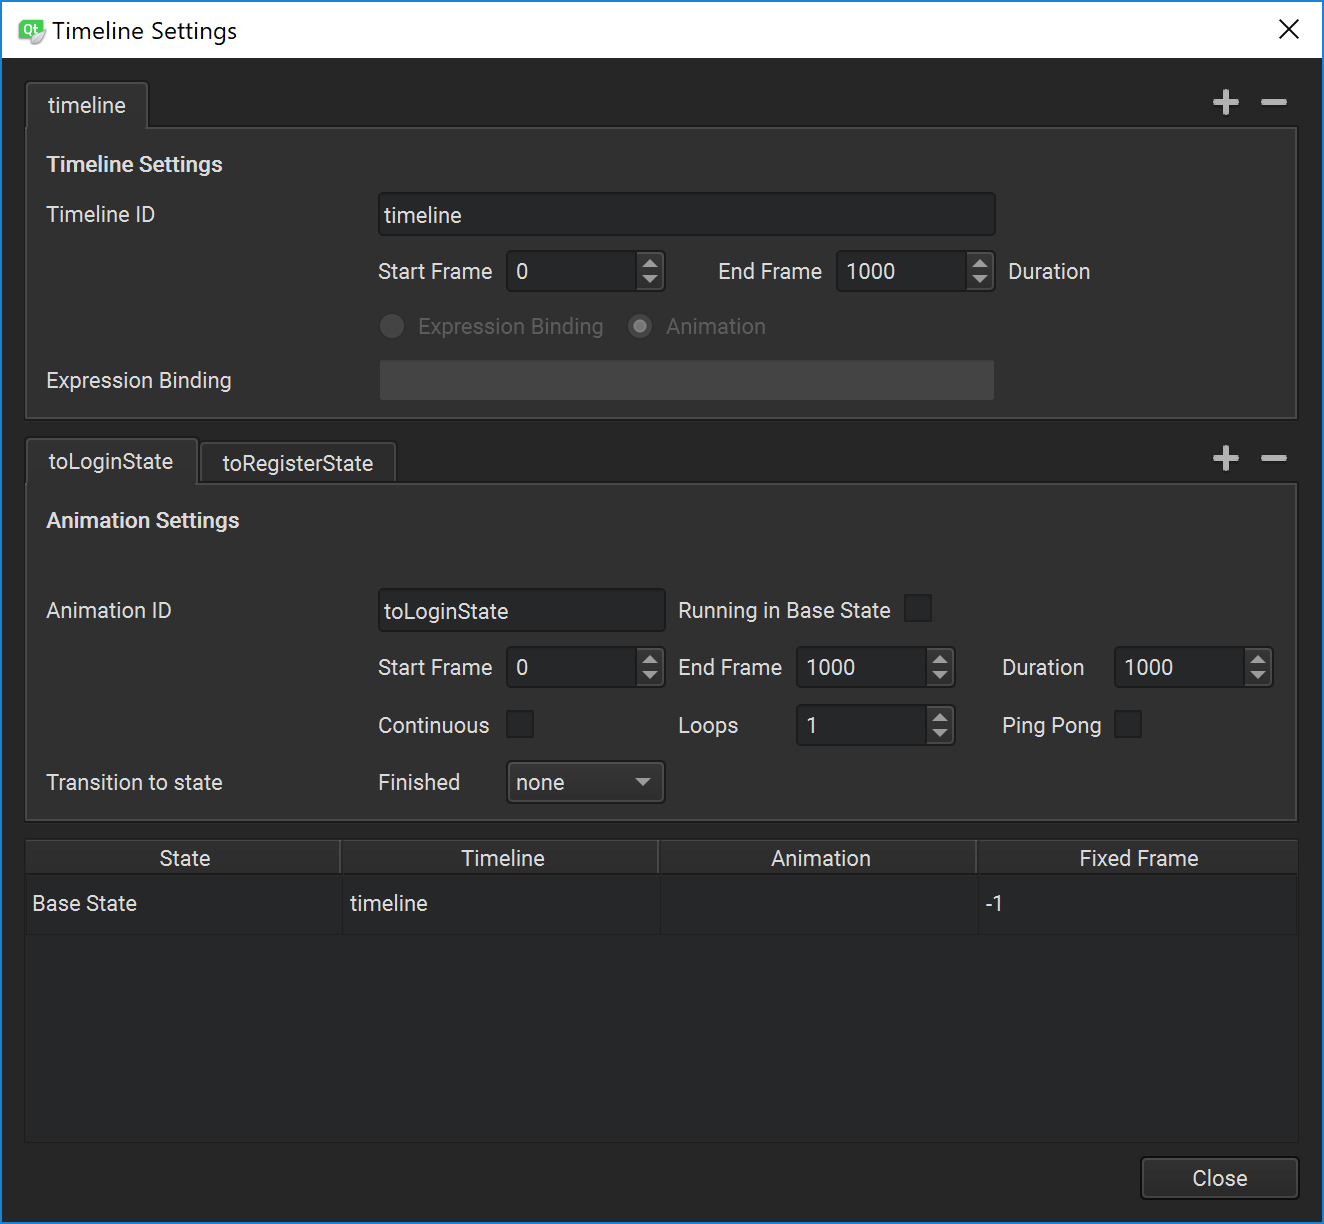Add a new animation with the plus icon

click(x=1225, y=458)
